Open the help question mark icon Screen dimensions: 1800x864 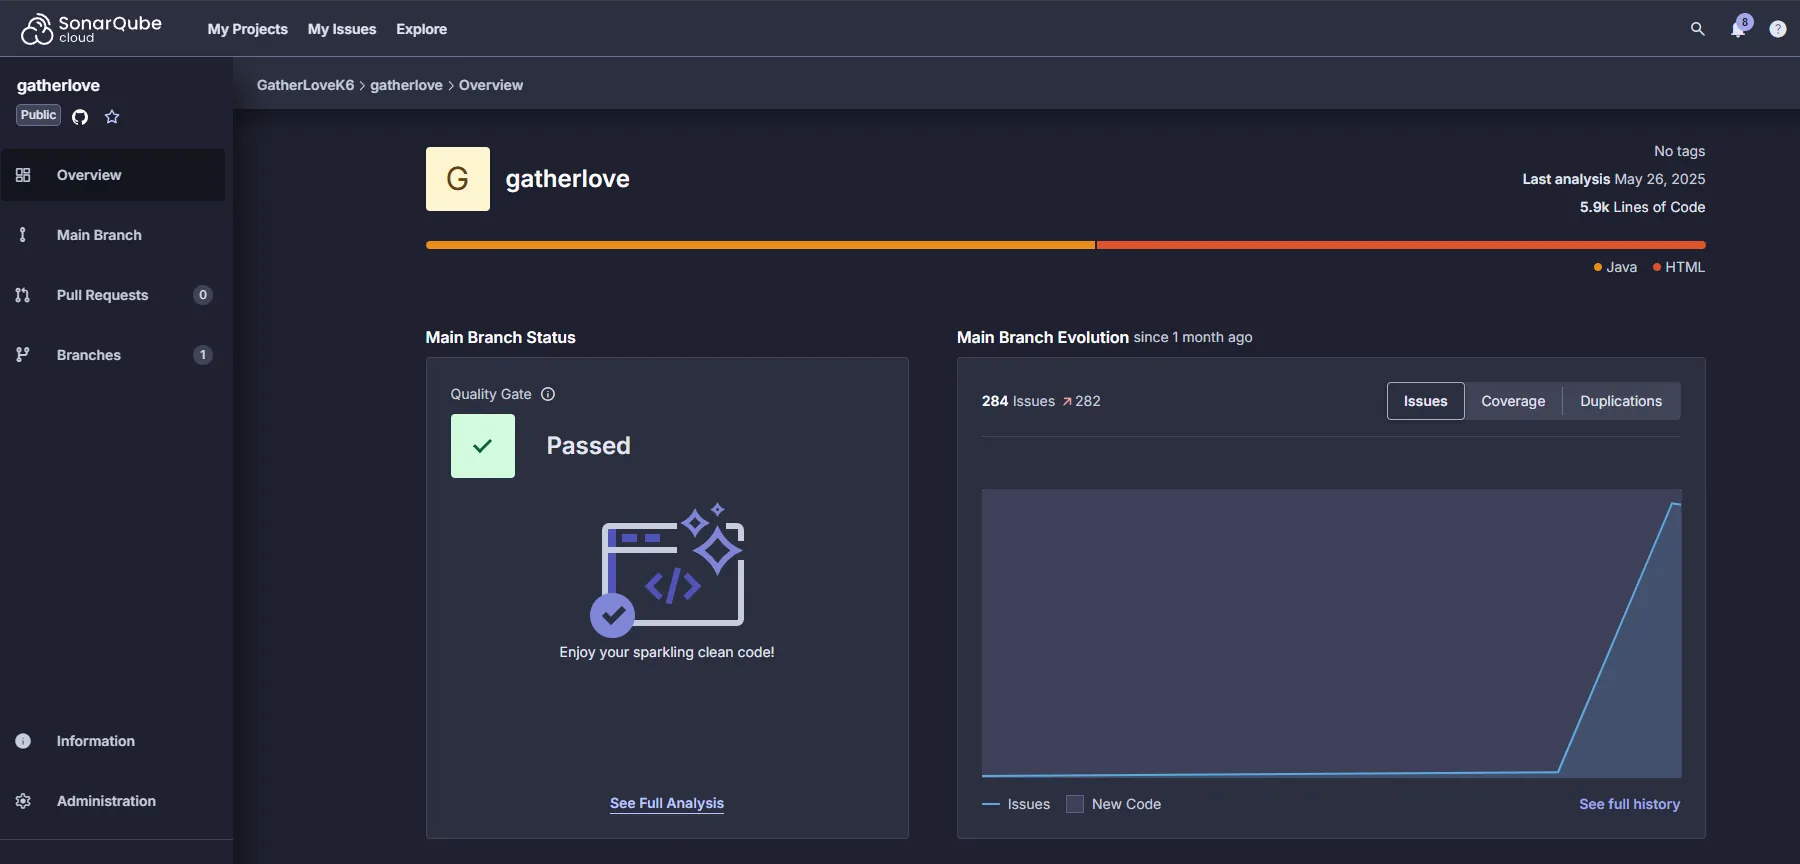click(x=1778, y=29)
